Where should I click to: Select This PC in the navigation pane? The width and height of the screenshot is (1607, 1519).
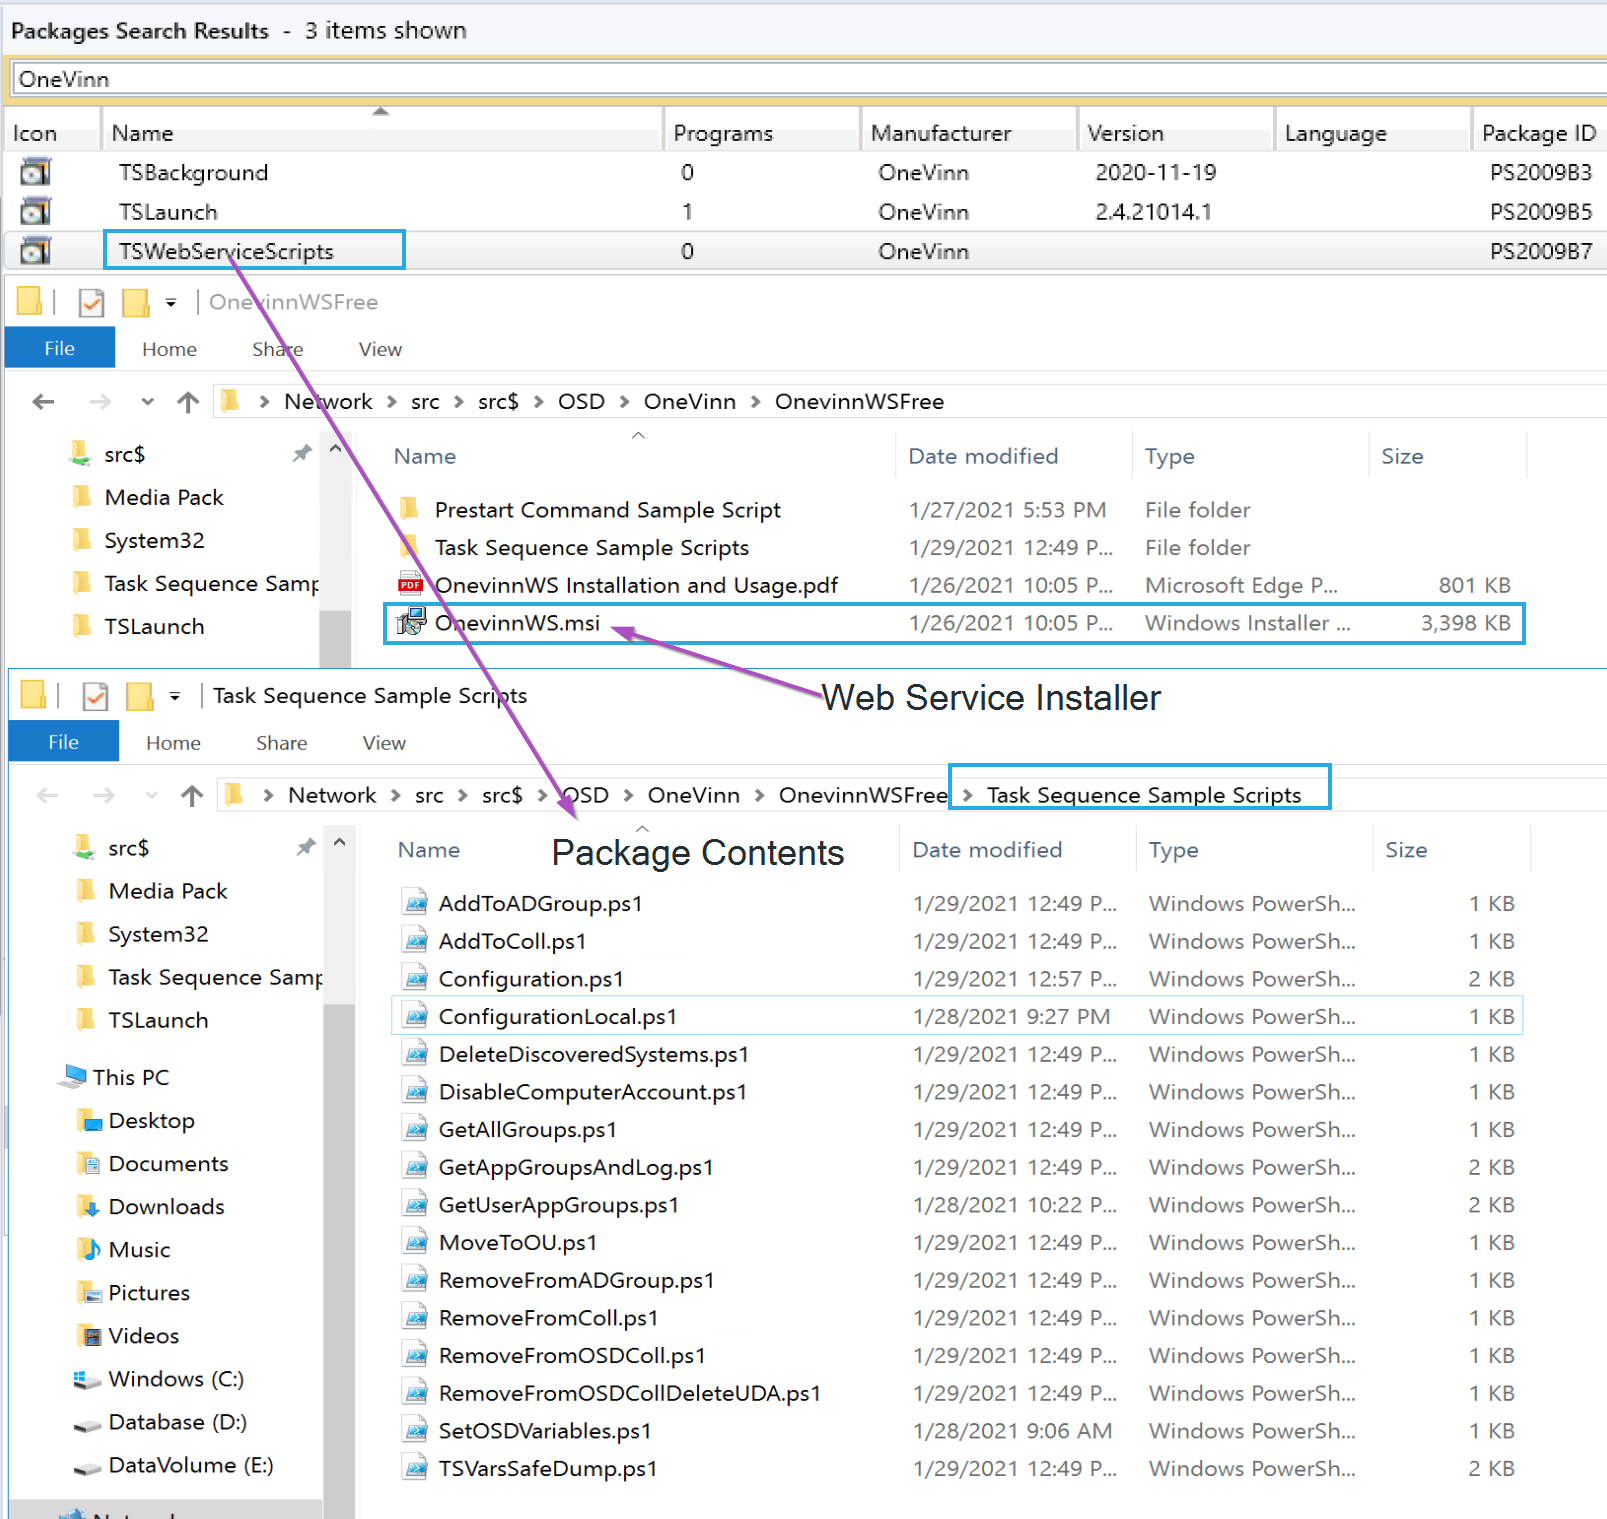(130, 1078)
